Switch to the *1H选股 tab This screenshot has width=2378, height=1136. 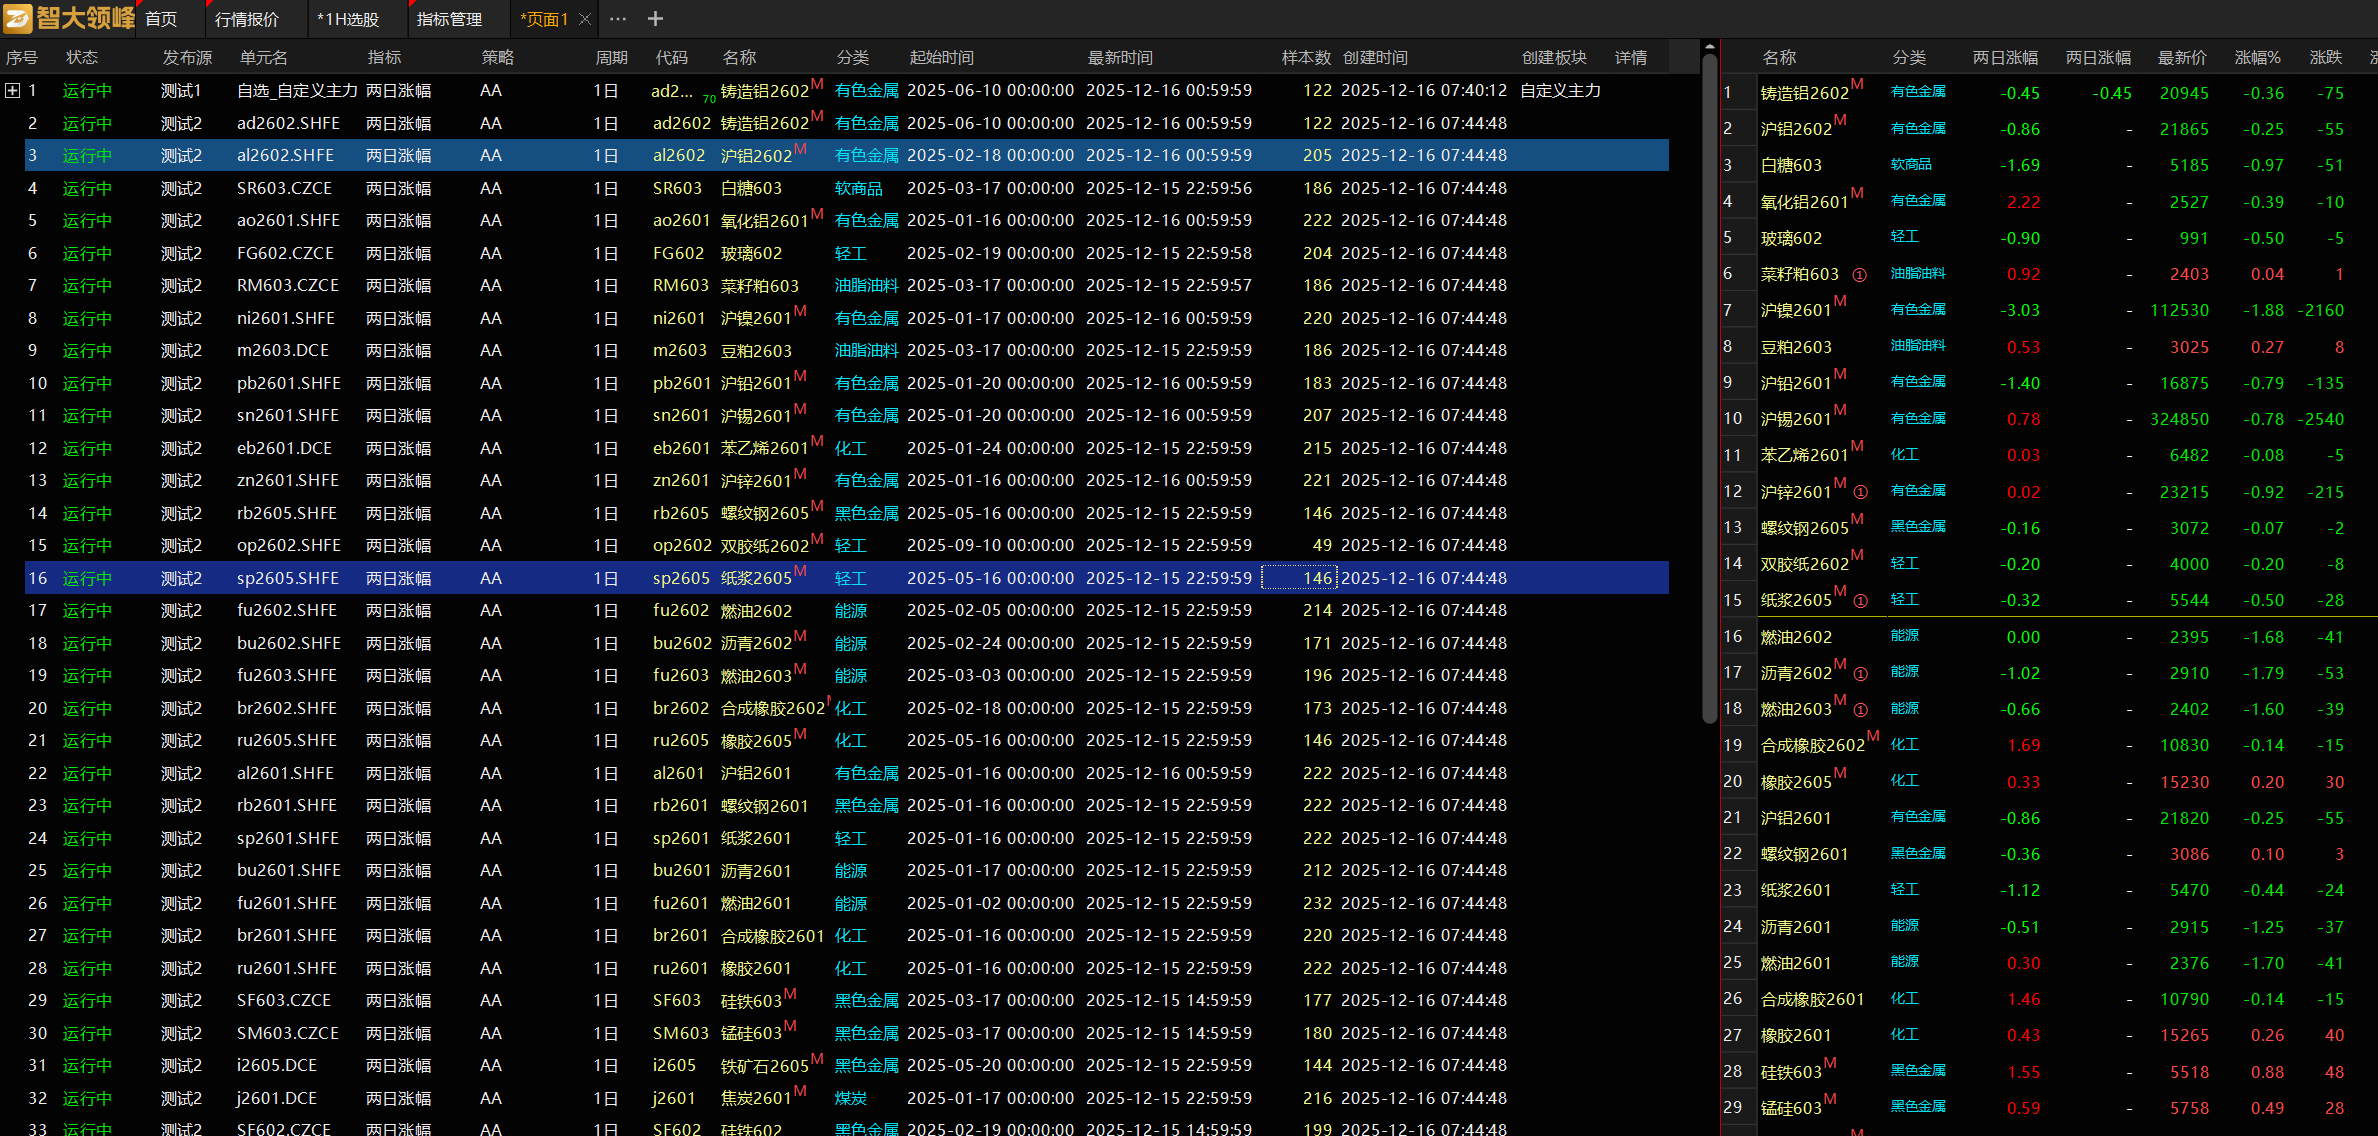tap(348, 19)
